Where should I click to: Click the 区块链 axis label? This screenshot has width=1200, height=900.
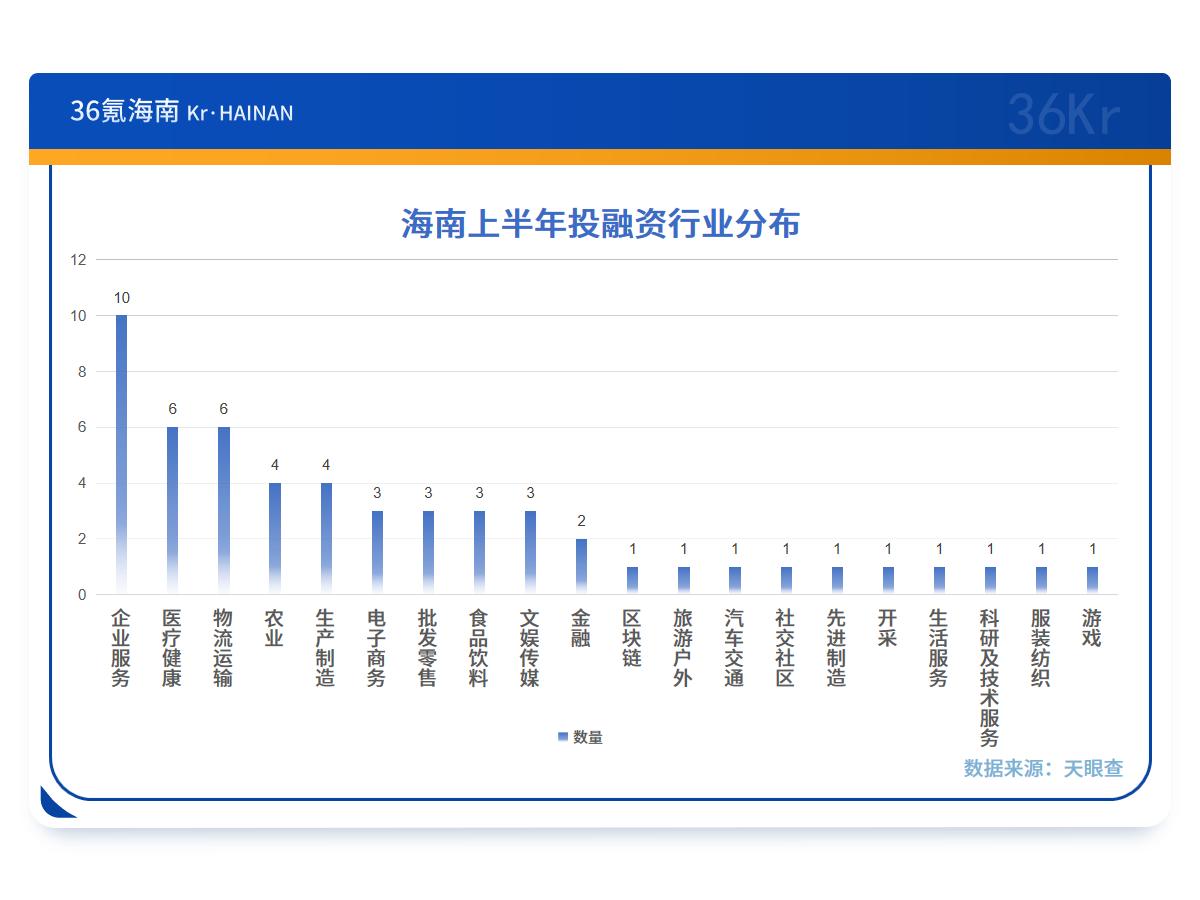click(632, 638)
